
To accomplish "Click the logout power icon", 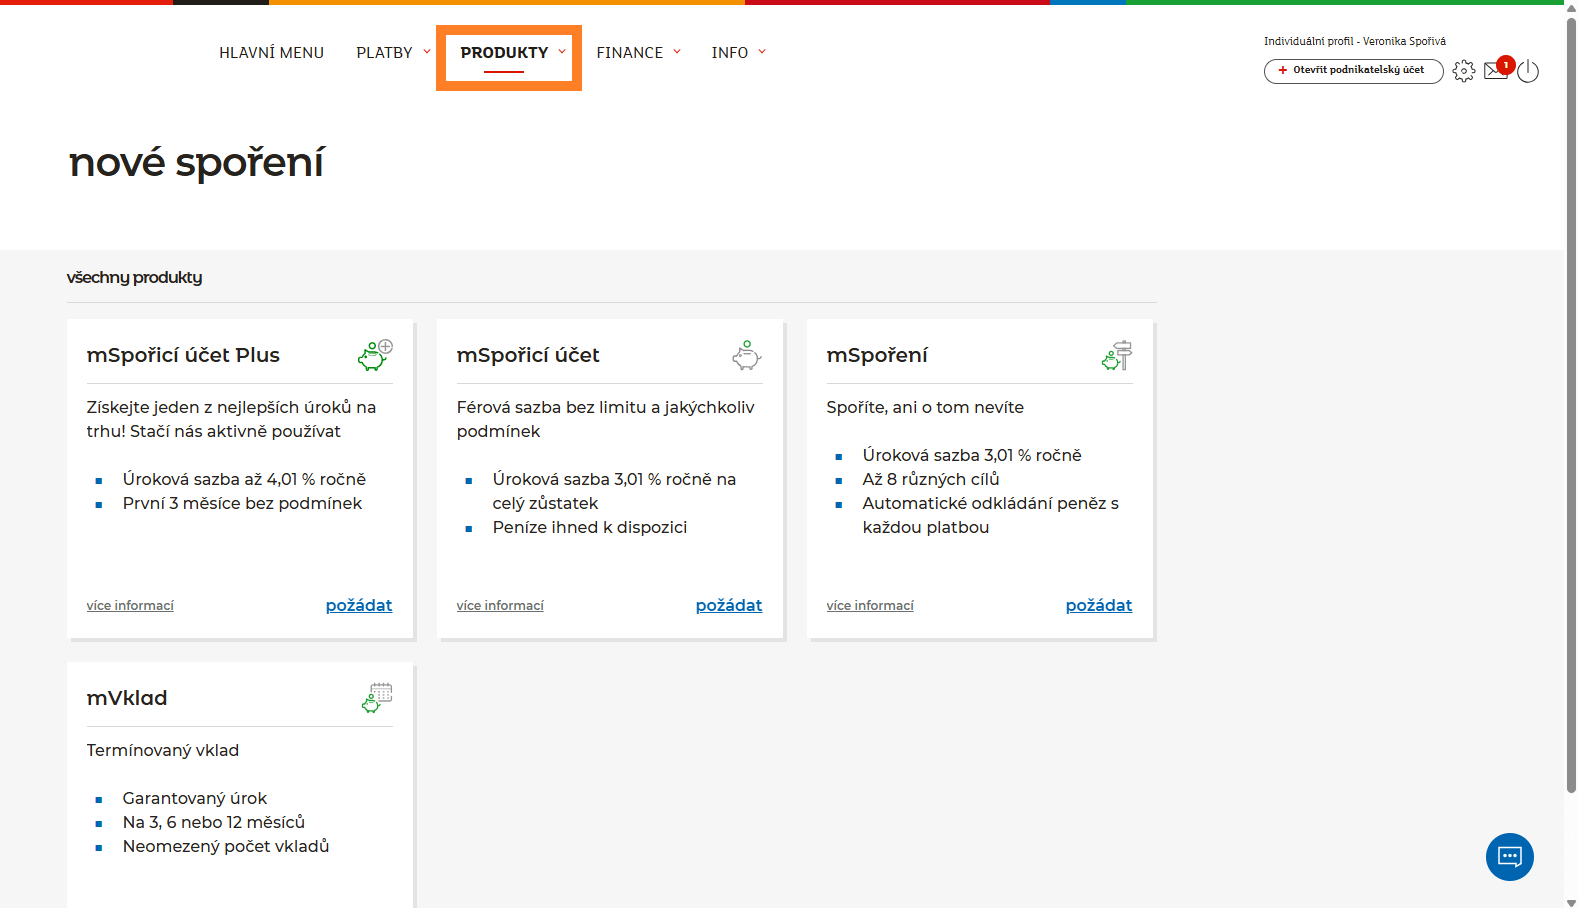I will pyautogui.click(x=1528, y=71).
